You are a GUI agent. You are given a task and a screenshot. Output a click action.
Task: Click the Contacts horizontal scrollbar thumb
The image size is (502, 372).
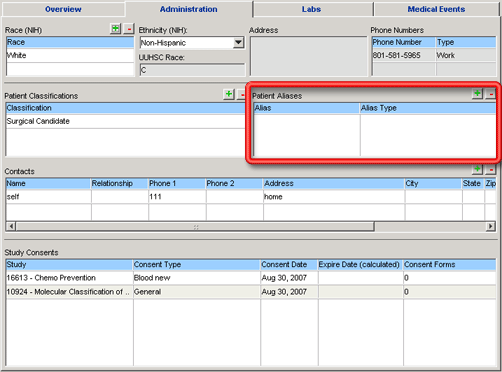click(195, 227)
